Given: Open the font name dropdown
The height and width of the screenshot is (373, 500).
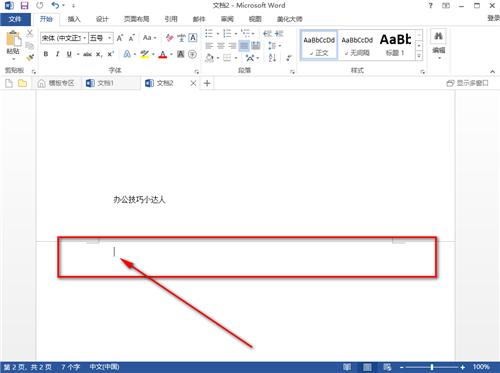Looking at the screenshot, I should [85, 38].
